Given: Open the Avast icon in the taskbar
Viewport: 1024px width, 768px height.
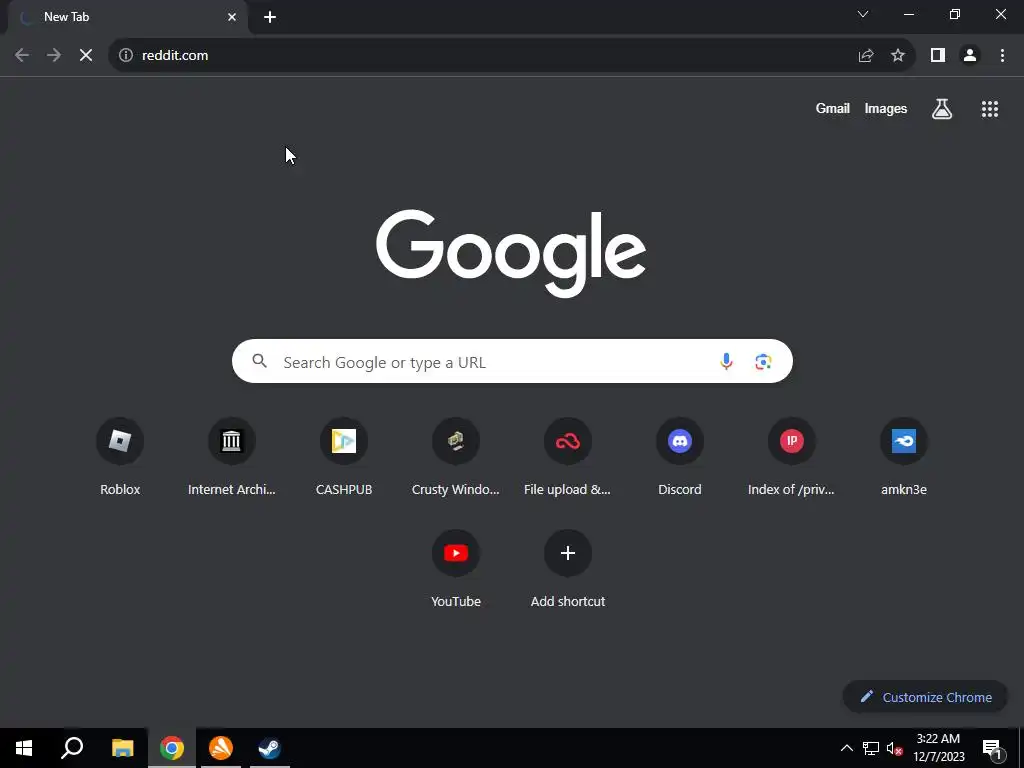Looking at the screenshot, I should (221, 748).
